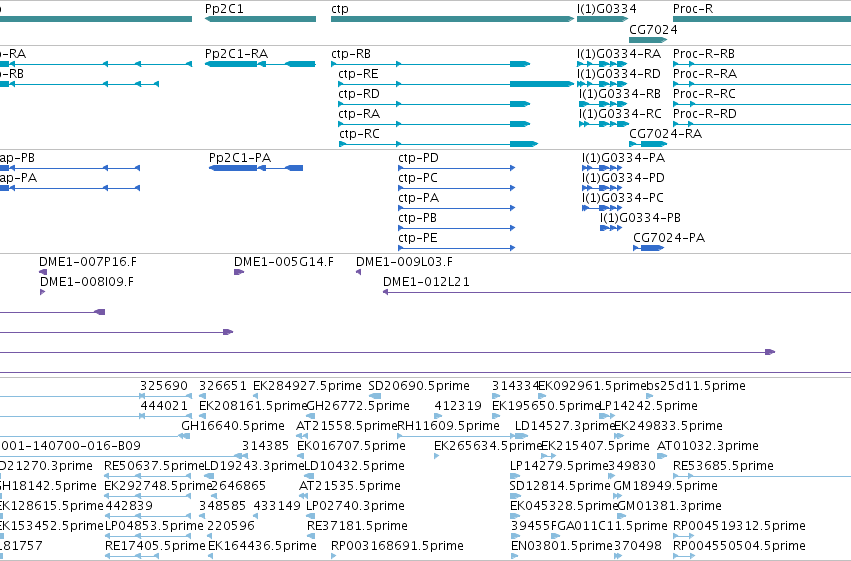
Task: Click EST SD20690.5prime
Action: click(419, 386)
